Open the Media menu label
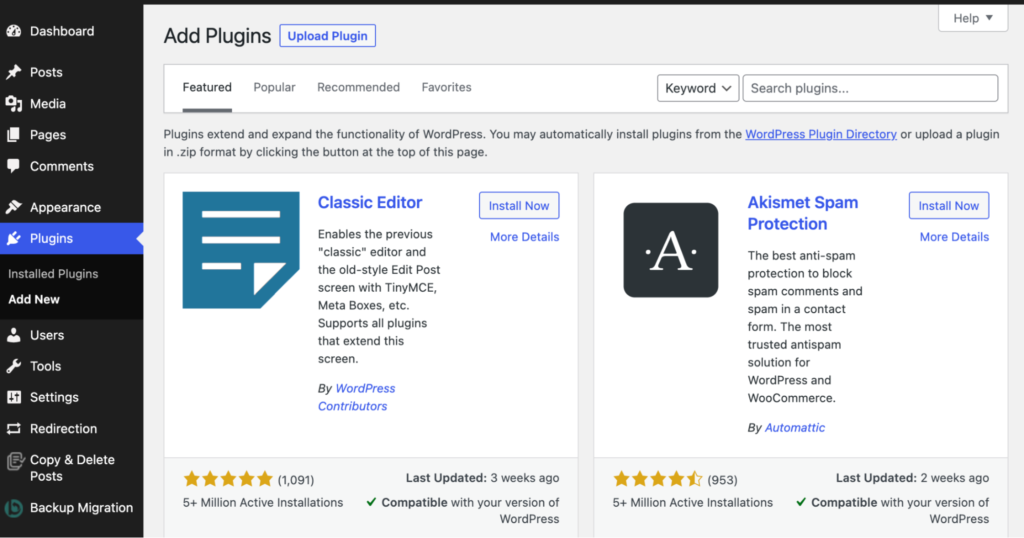This screenshot has height=538, width=1024. point(48,103)
